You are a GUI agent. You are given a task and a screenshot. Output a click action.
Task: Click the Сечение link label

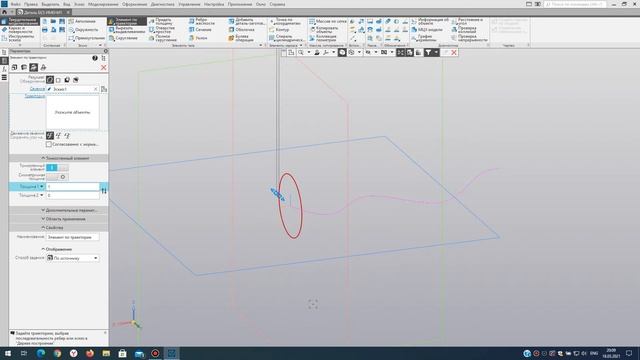click(37, 89)
